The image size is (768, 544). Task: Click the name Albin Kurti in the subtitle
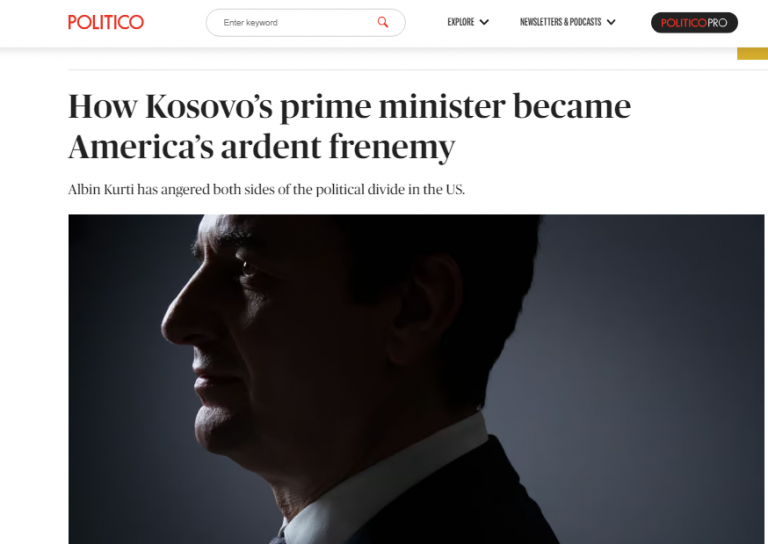101,189
